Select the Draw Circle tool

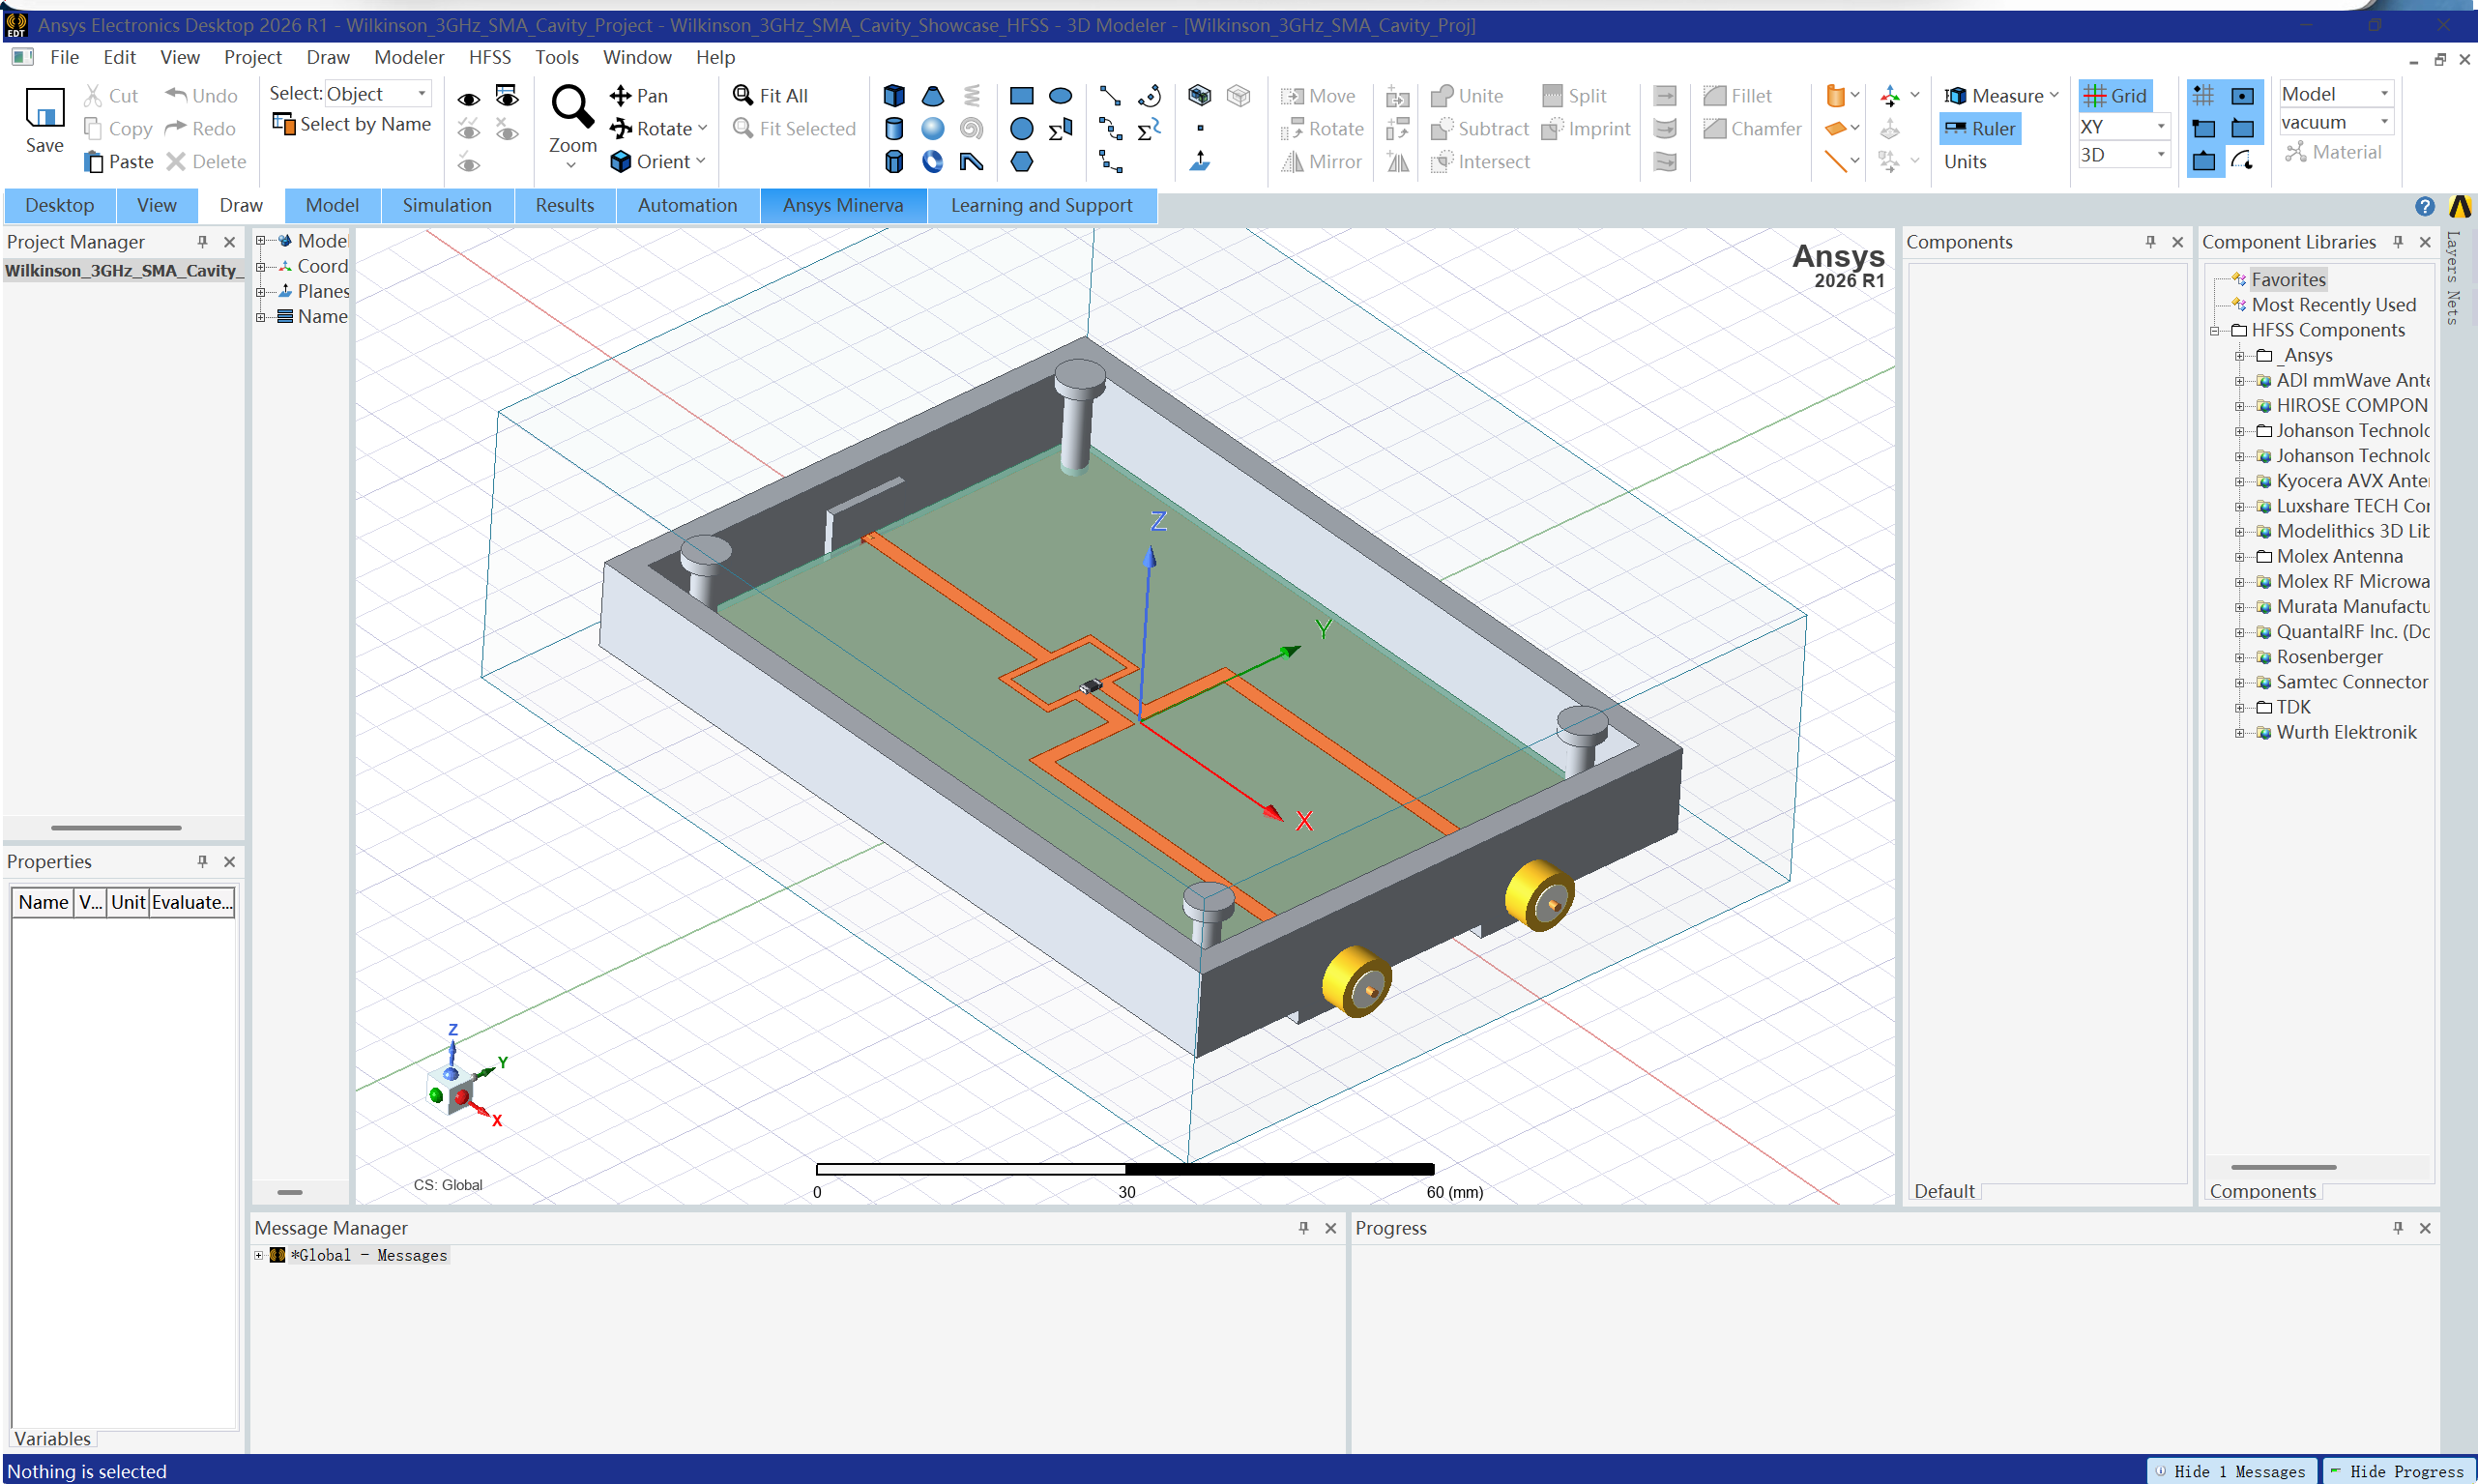click(x=1021, y=129)
